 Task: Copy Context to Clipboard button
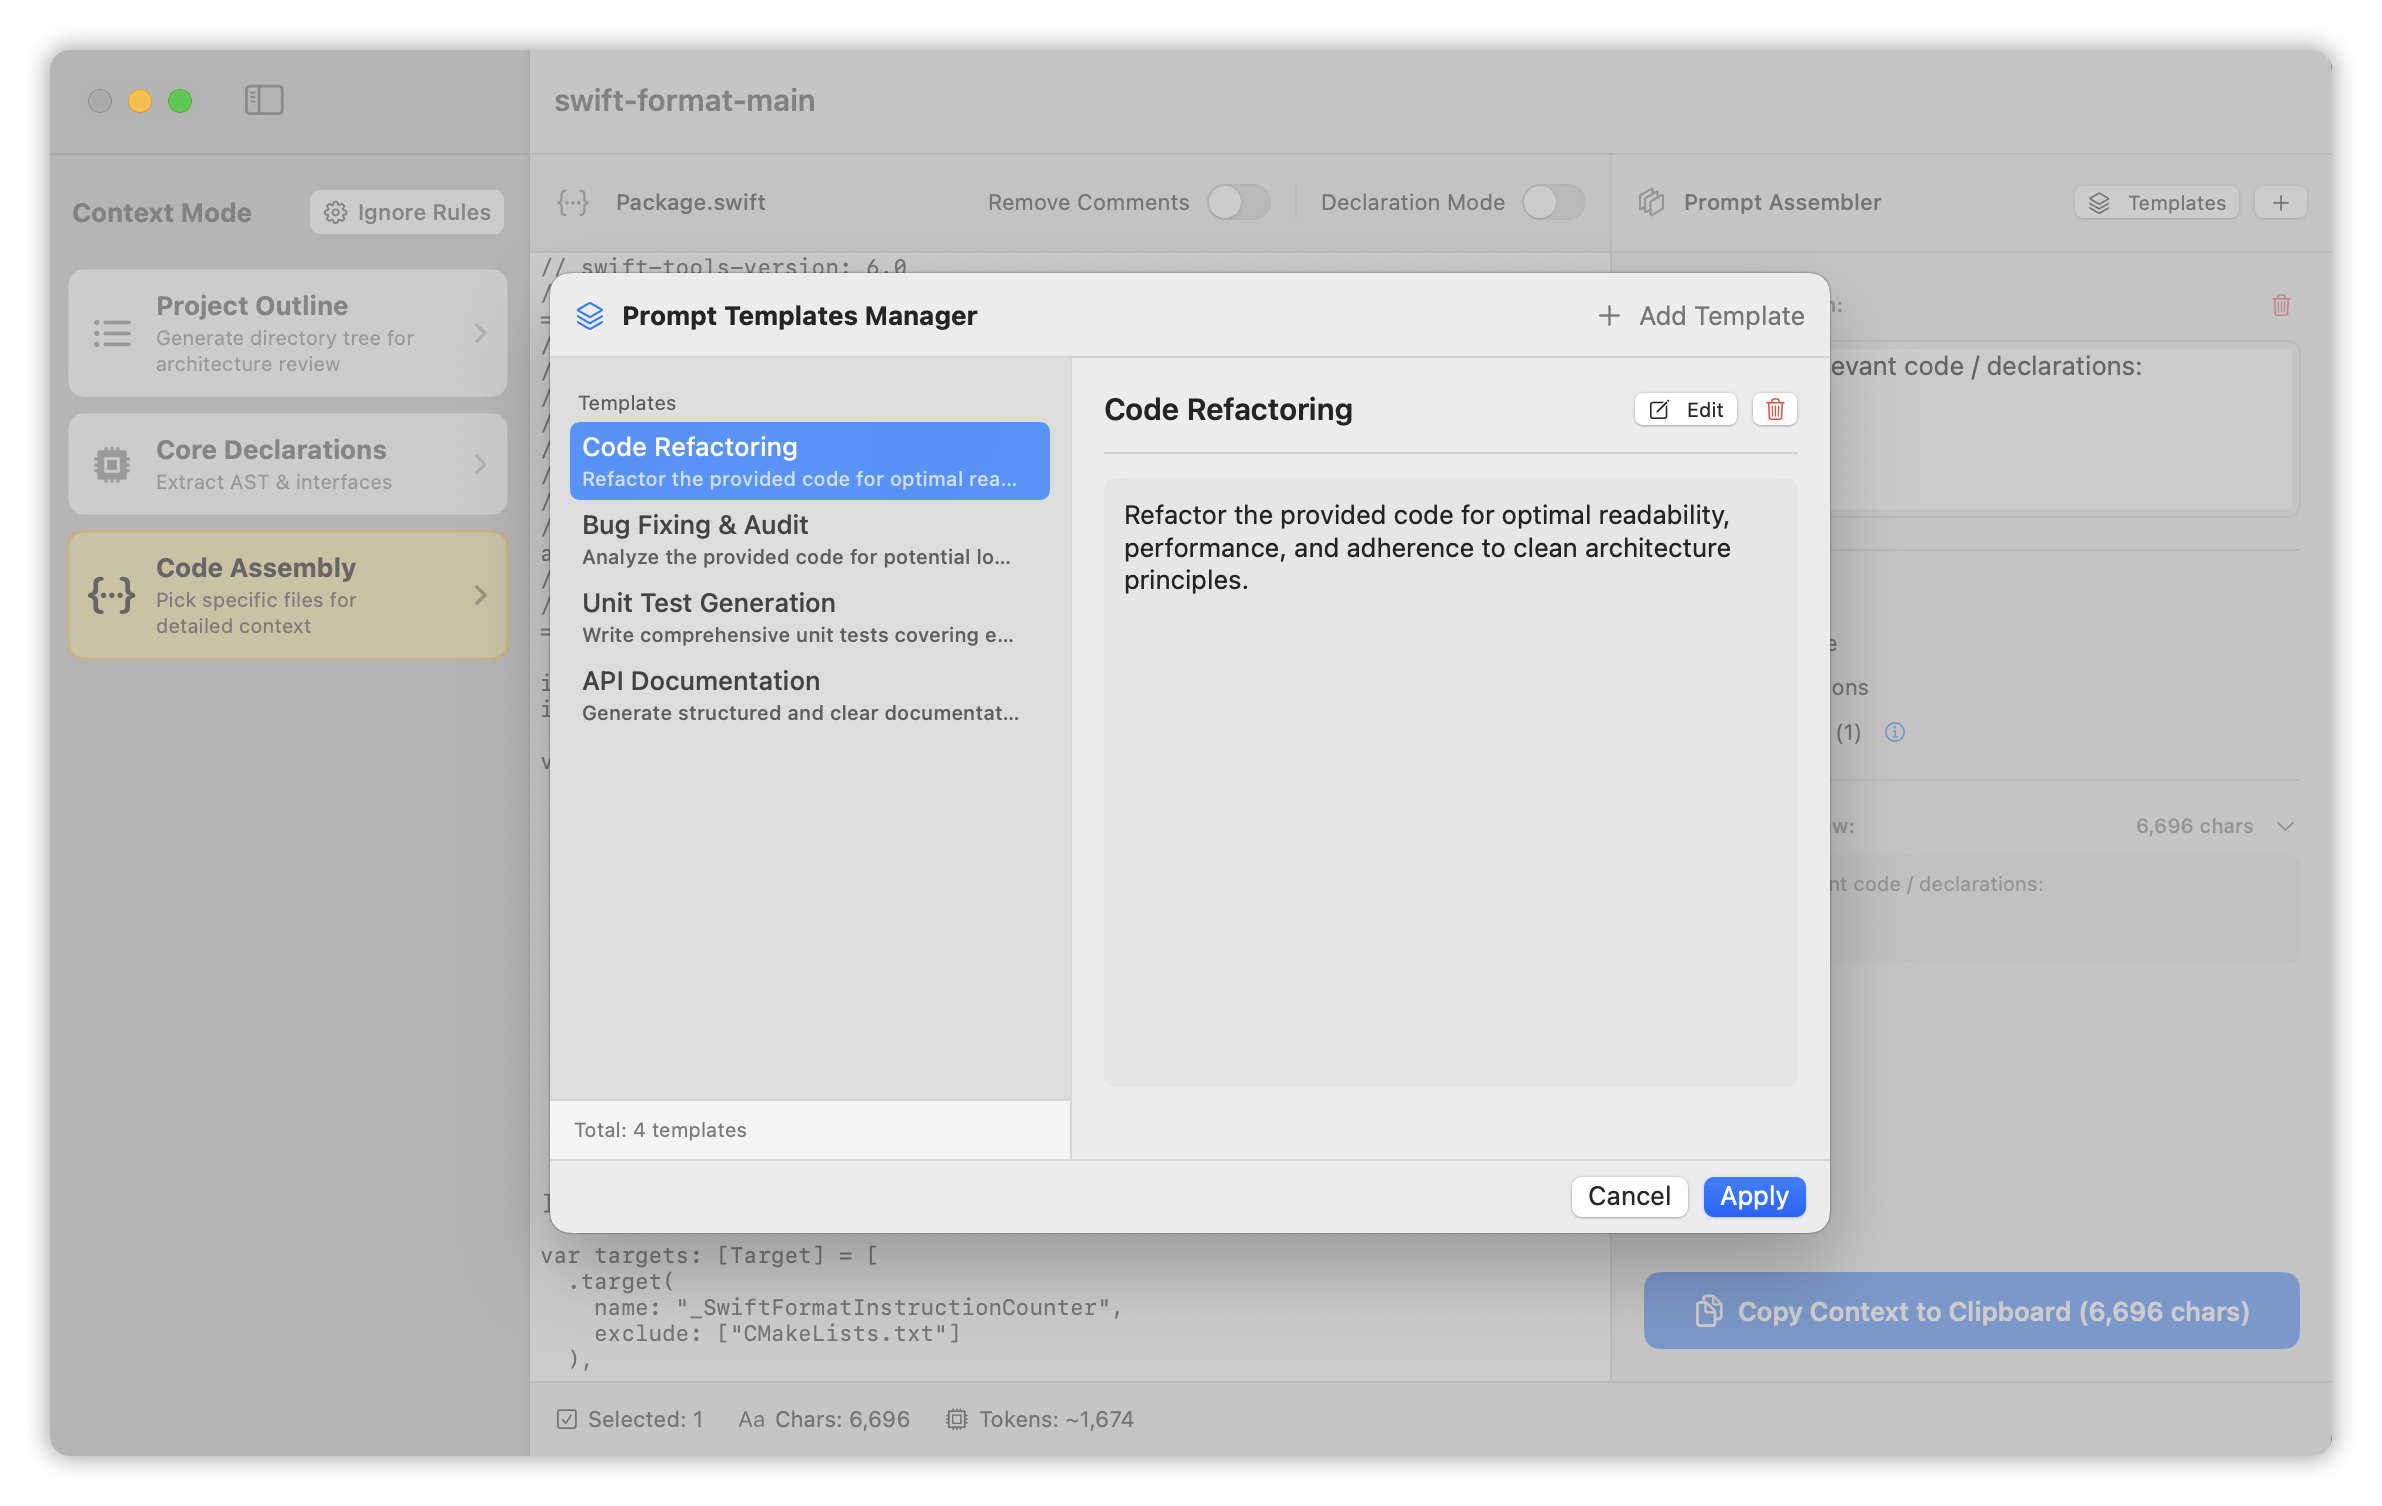pyautogui.click(x=1971, y=1310)
